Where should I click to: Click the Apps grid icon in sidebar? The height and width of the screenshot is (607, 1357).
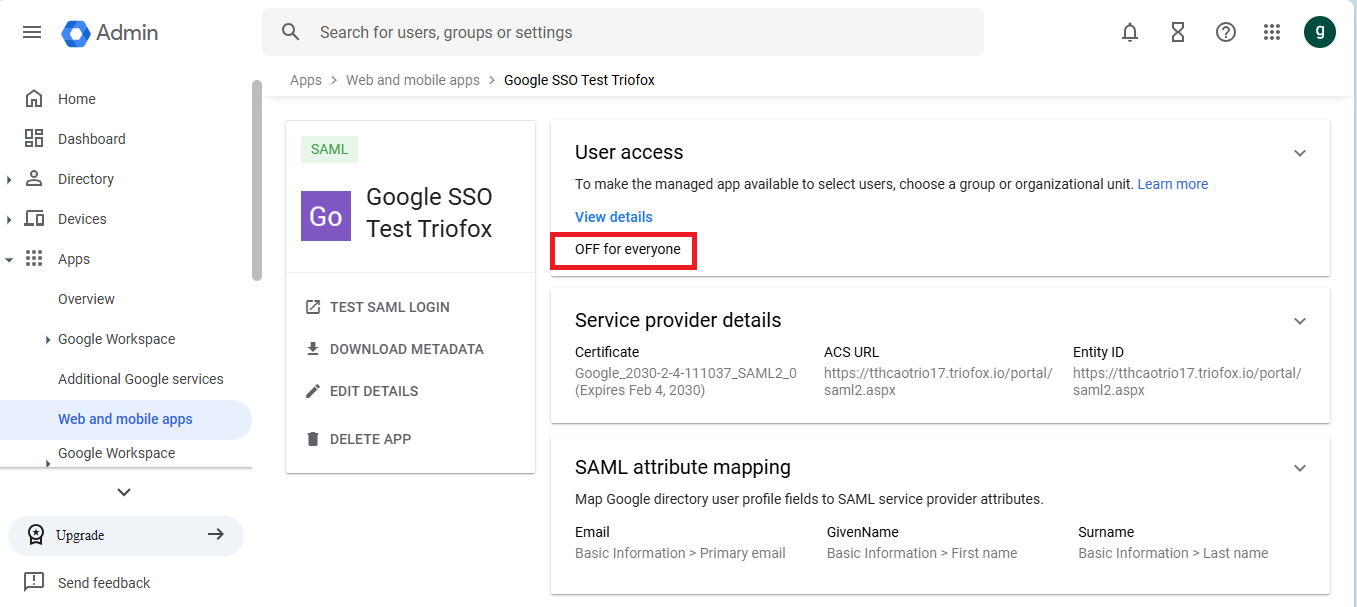(x=34, y=259)
